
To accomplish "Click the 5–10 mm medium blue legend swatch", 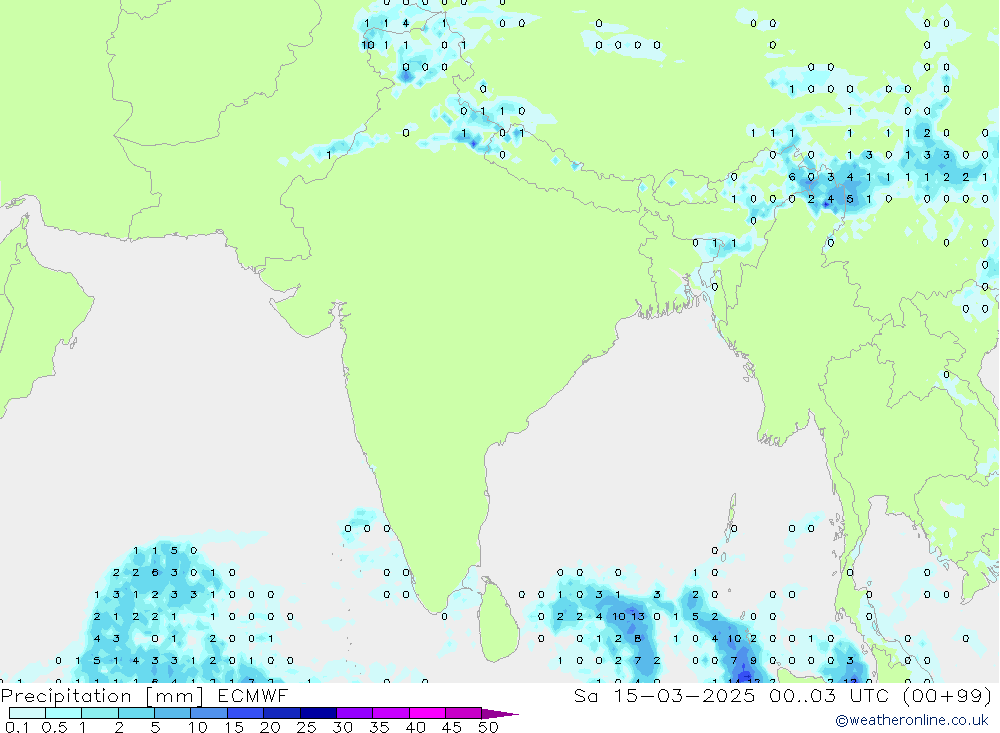I will point(172,713).
